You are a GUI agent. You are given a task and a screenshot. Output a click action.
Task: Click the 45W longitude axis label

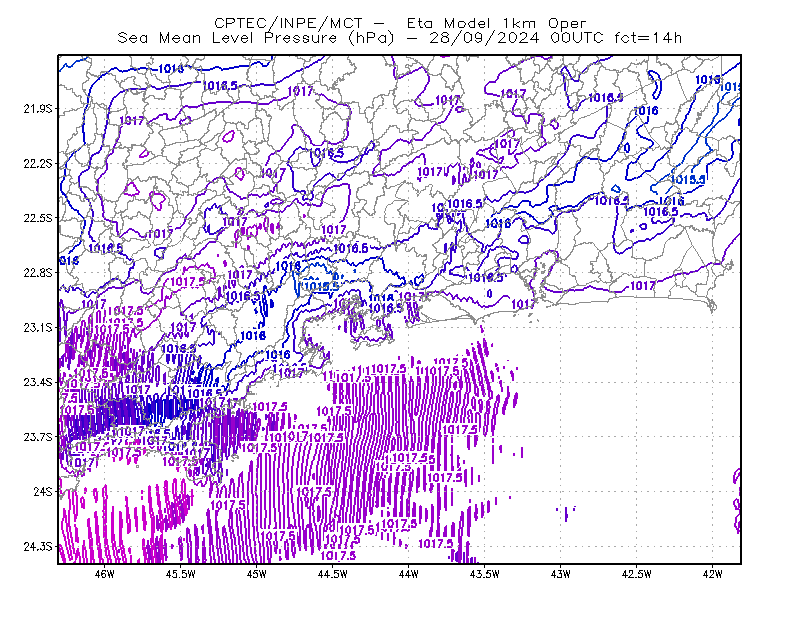coord(257,574)
